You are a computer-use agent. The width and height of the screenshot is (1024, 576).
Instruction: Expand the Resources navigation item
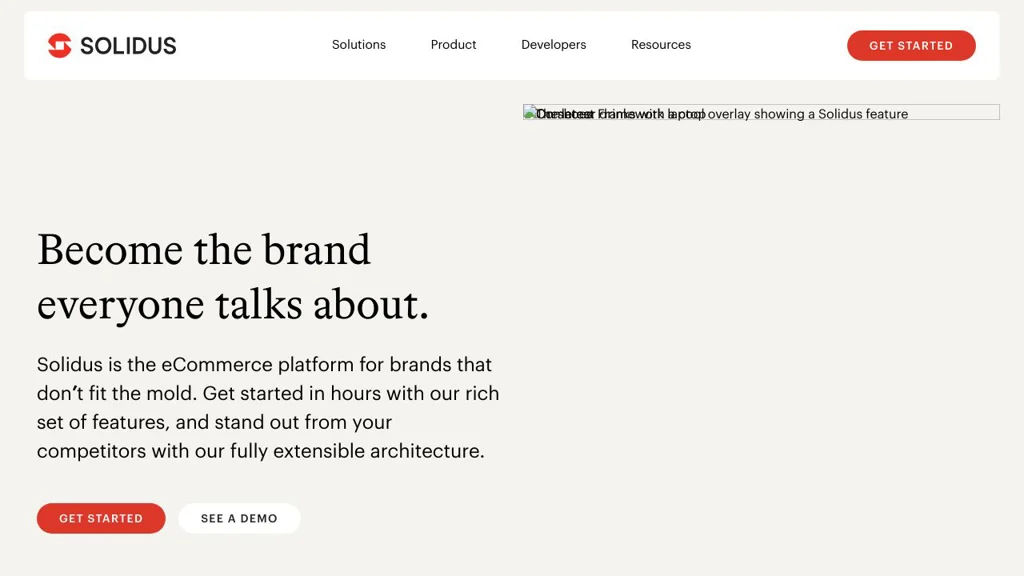coord(661,45)
